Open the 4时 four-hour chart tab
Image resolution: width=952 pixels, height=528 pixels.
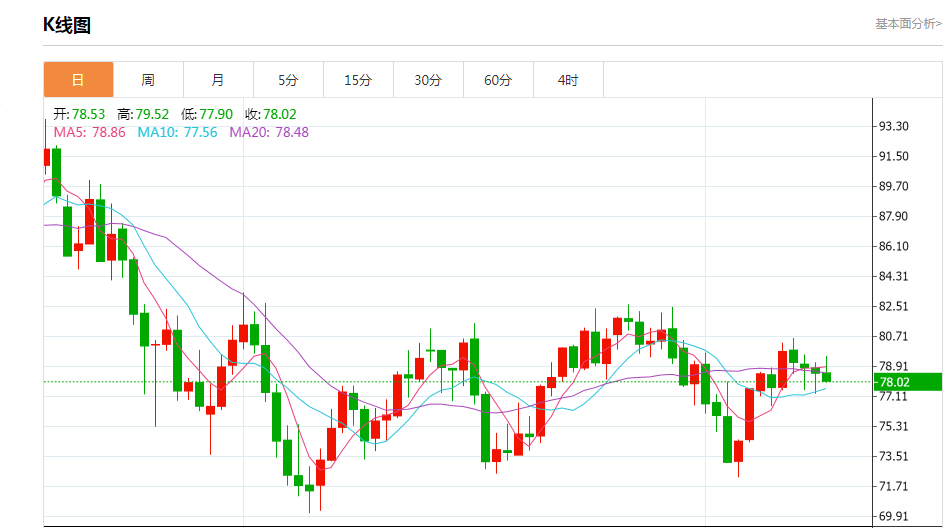568,80
